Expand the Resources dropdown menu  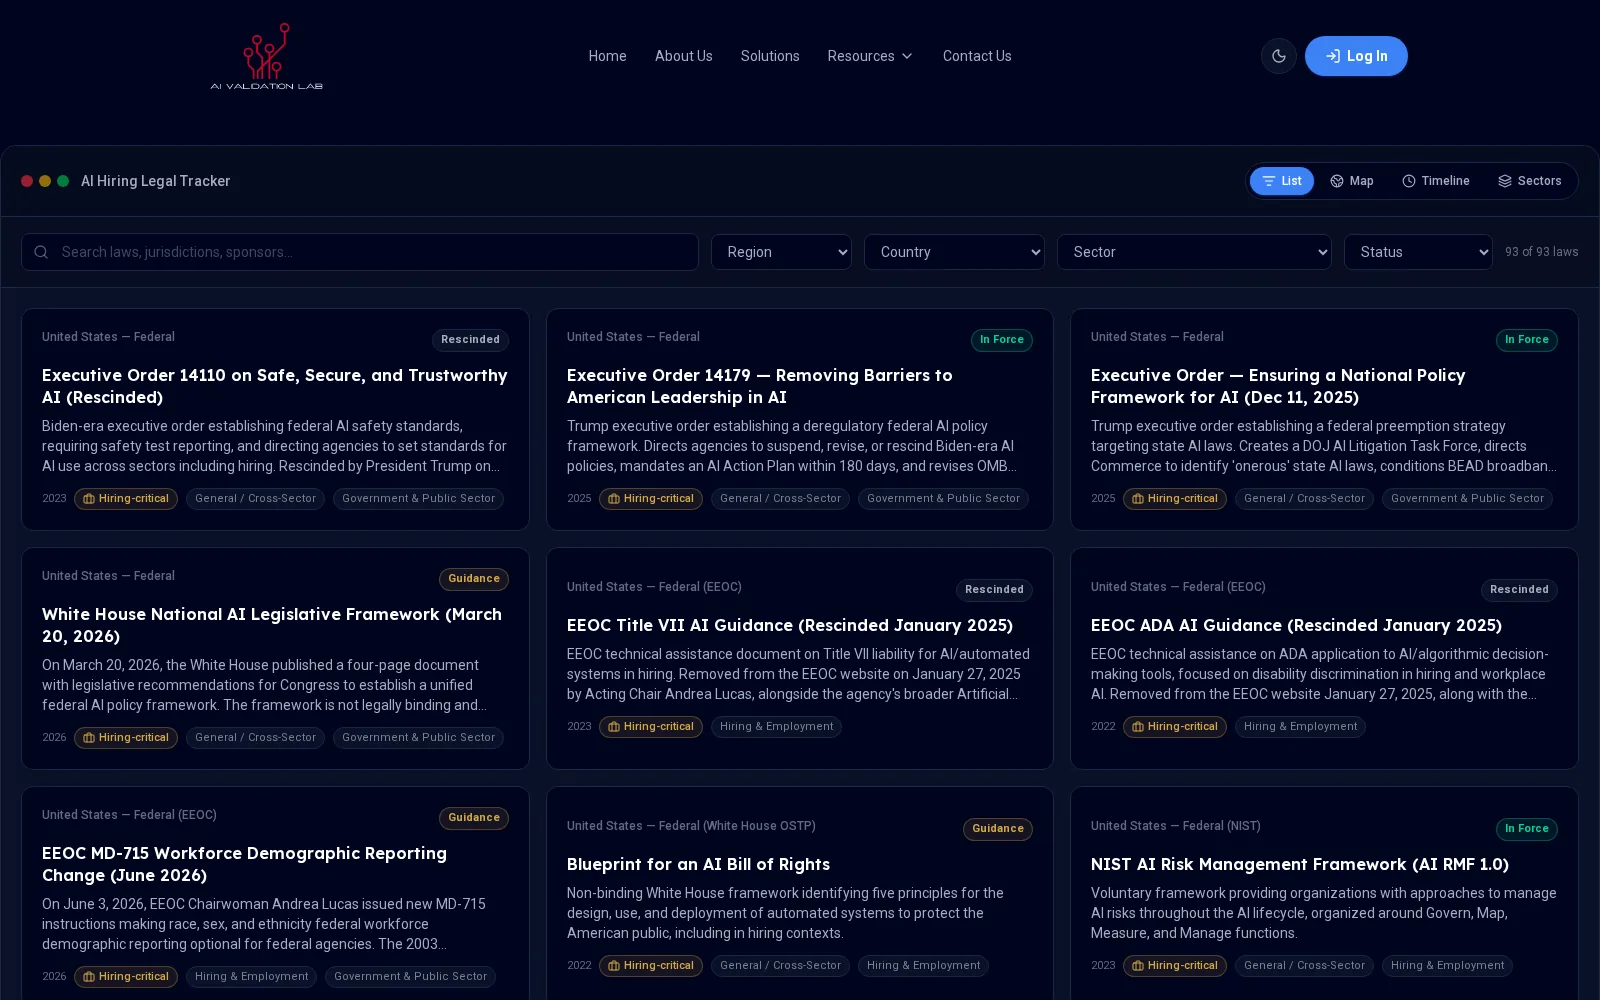(870, 56)
